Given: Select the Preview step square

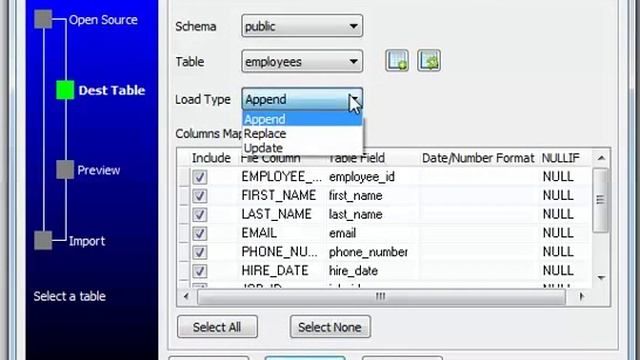Looking at the screenshot, I should click(65, 169).
